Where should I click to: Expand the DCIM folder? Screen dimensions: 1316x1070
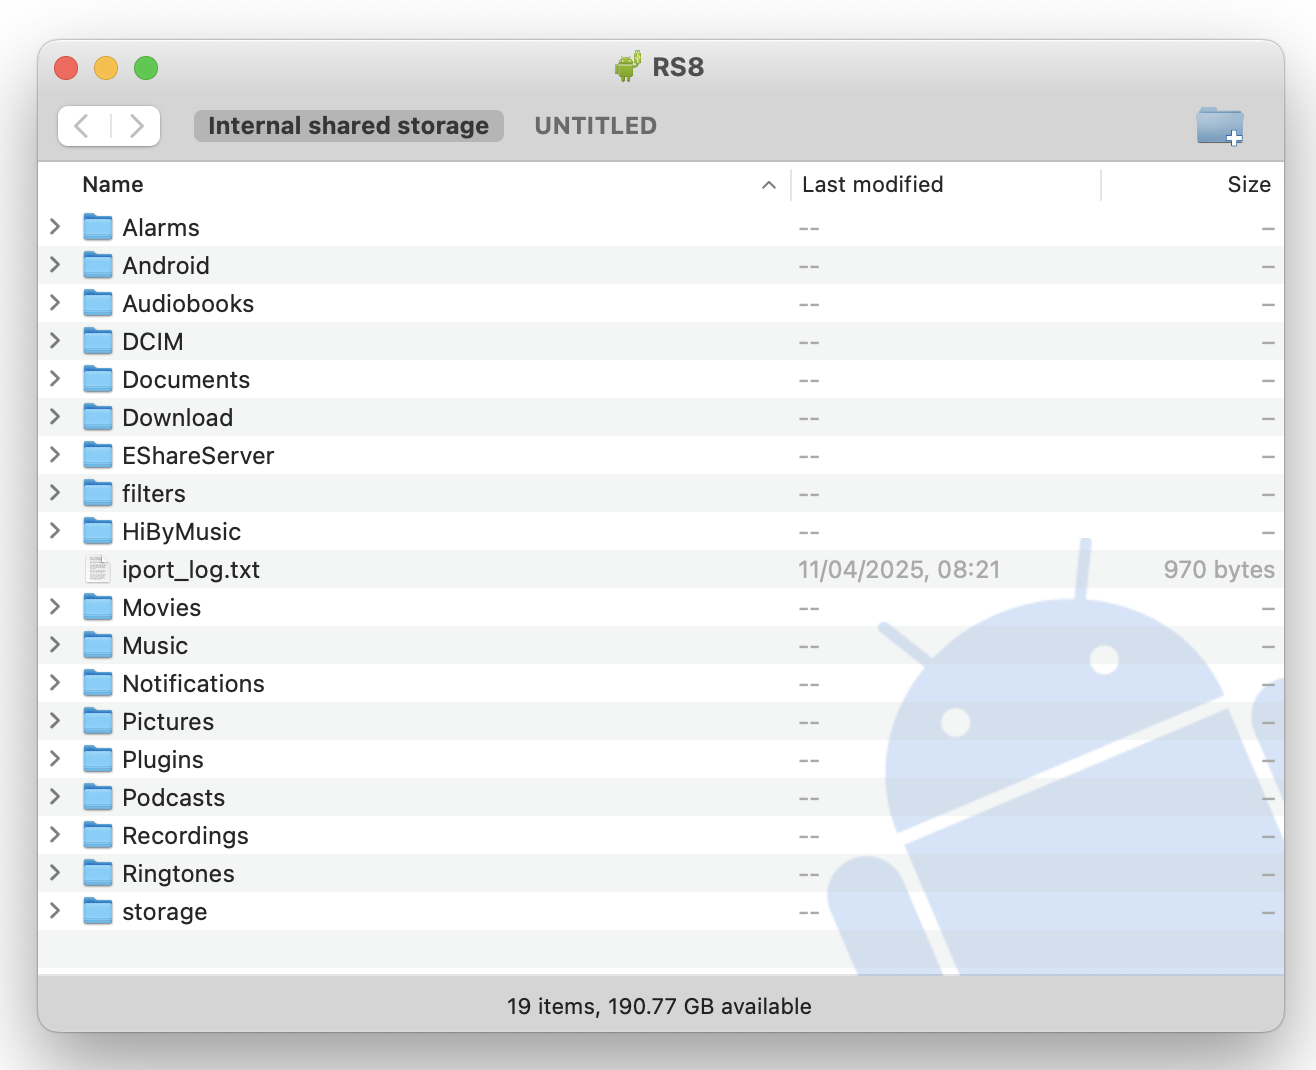click(55, 341)
